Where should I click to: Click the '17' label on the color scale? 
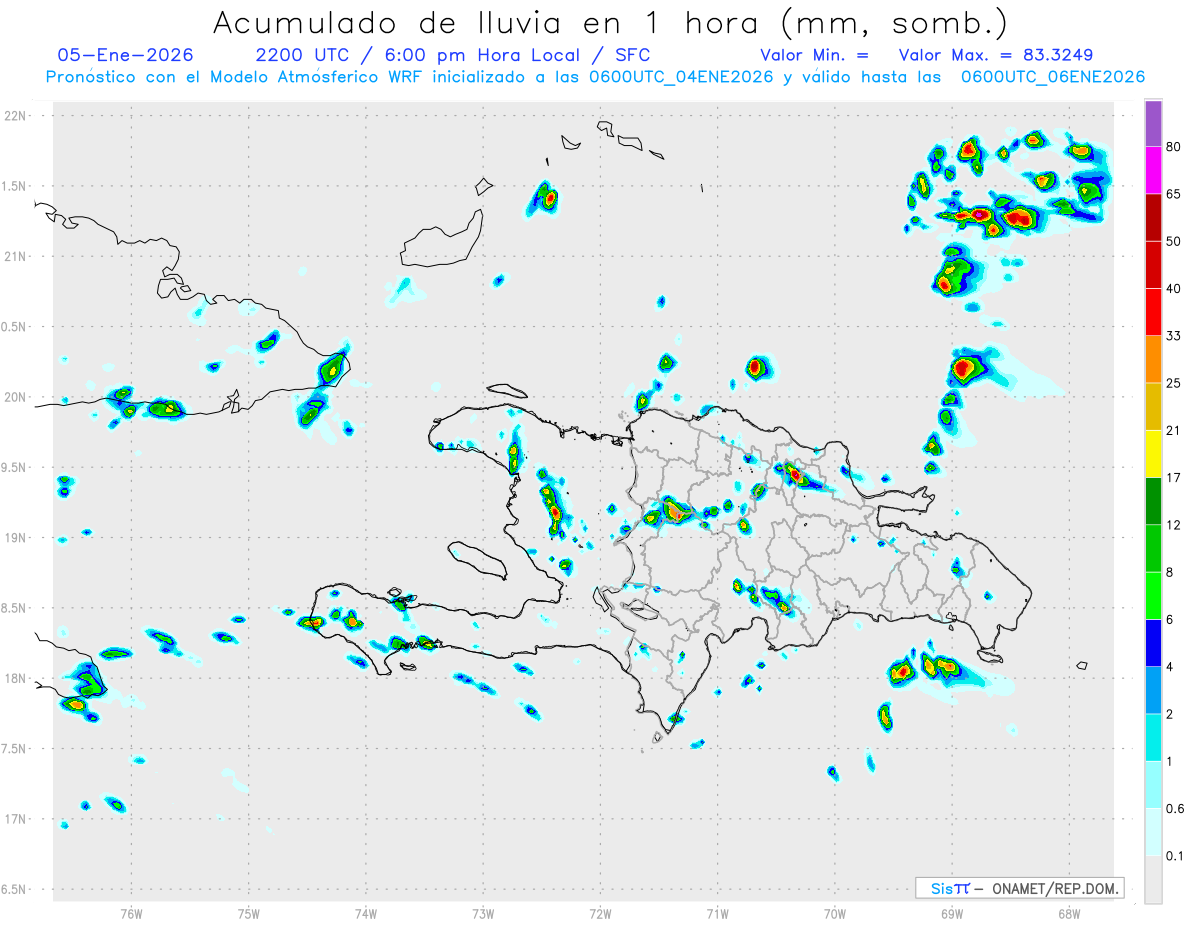pos(1174,477)
